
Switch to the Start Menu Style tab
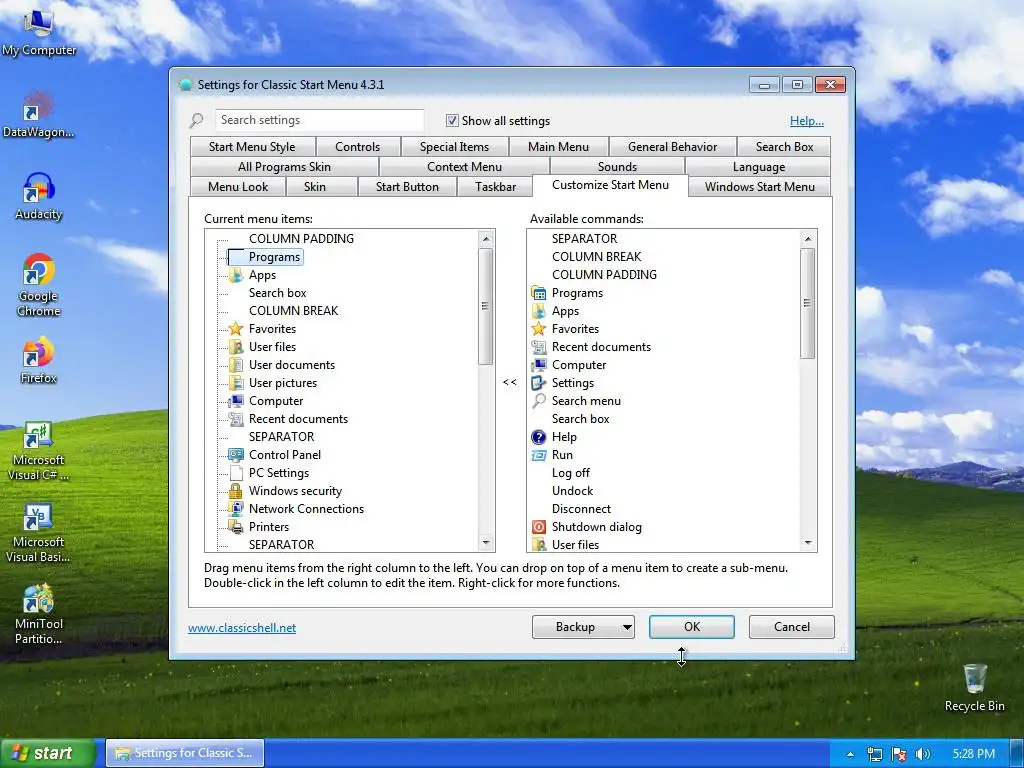coord(252,147)
